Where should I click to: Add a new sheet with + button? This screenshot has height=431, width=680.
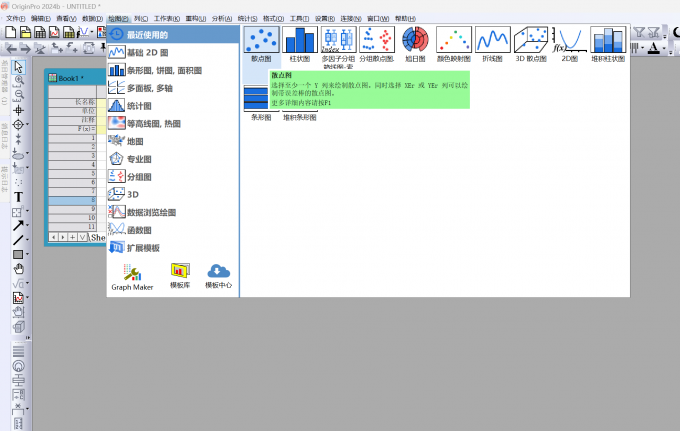pos(72,237)
